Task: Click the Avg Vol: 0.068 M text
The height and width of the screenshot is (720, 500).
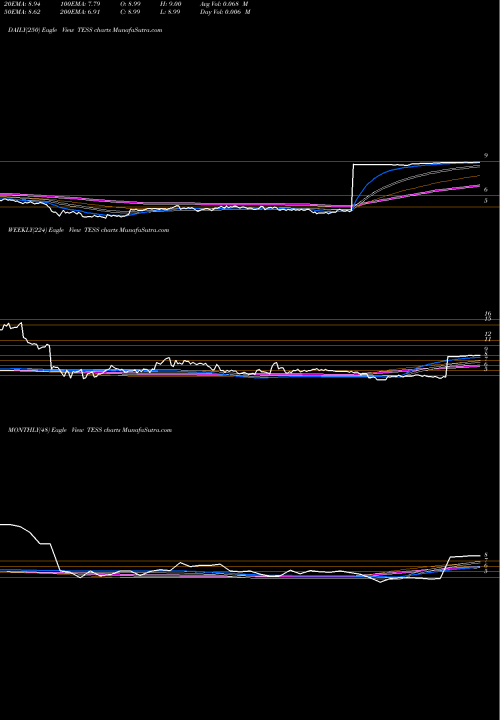Action: click(x=224, y=4)
